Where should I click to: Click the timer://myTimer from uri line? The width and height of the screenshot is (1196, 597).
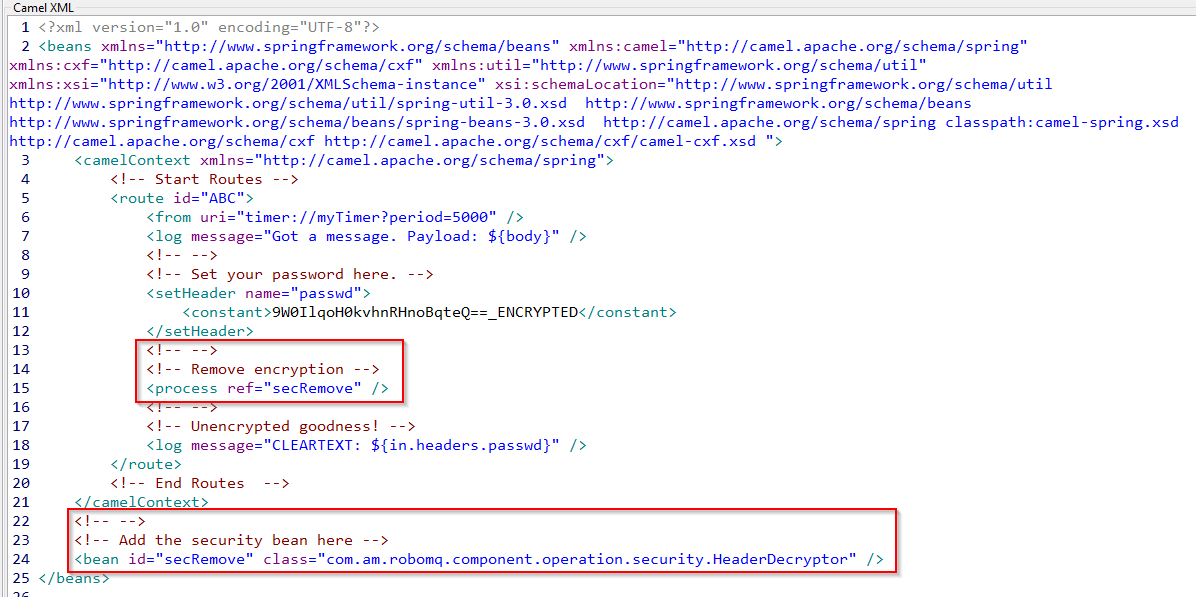coord(334,217)
